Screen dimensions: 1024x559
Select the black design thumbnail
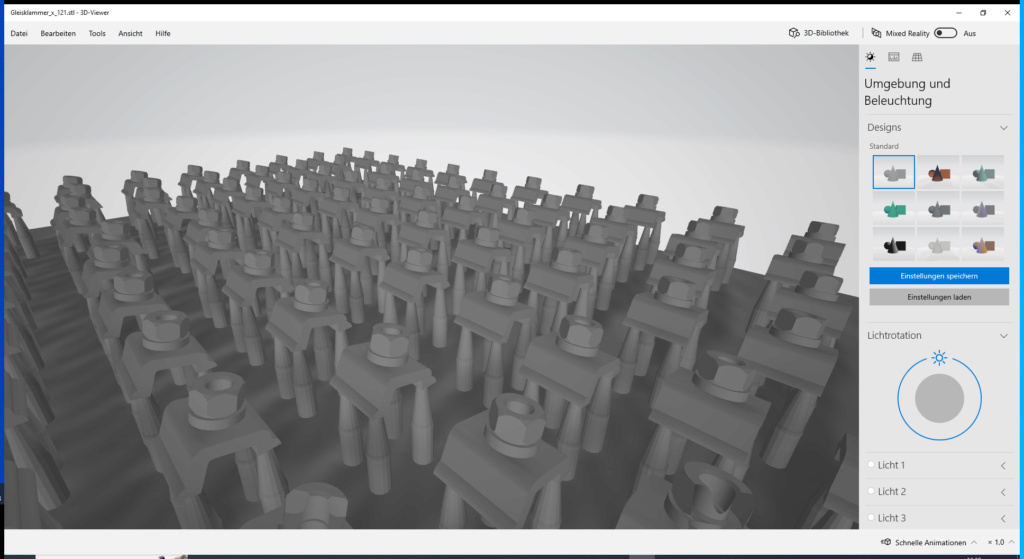[x=893, y=244]
